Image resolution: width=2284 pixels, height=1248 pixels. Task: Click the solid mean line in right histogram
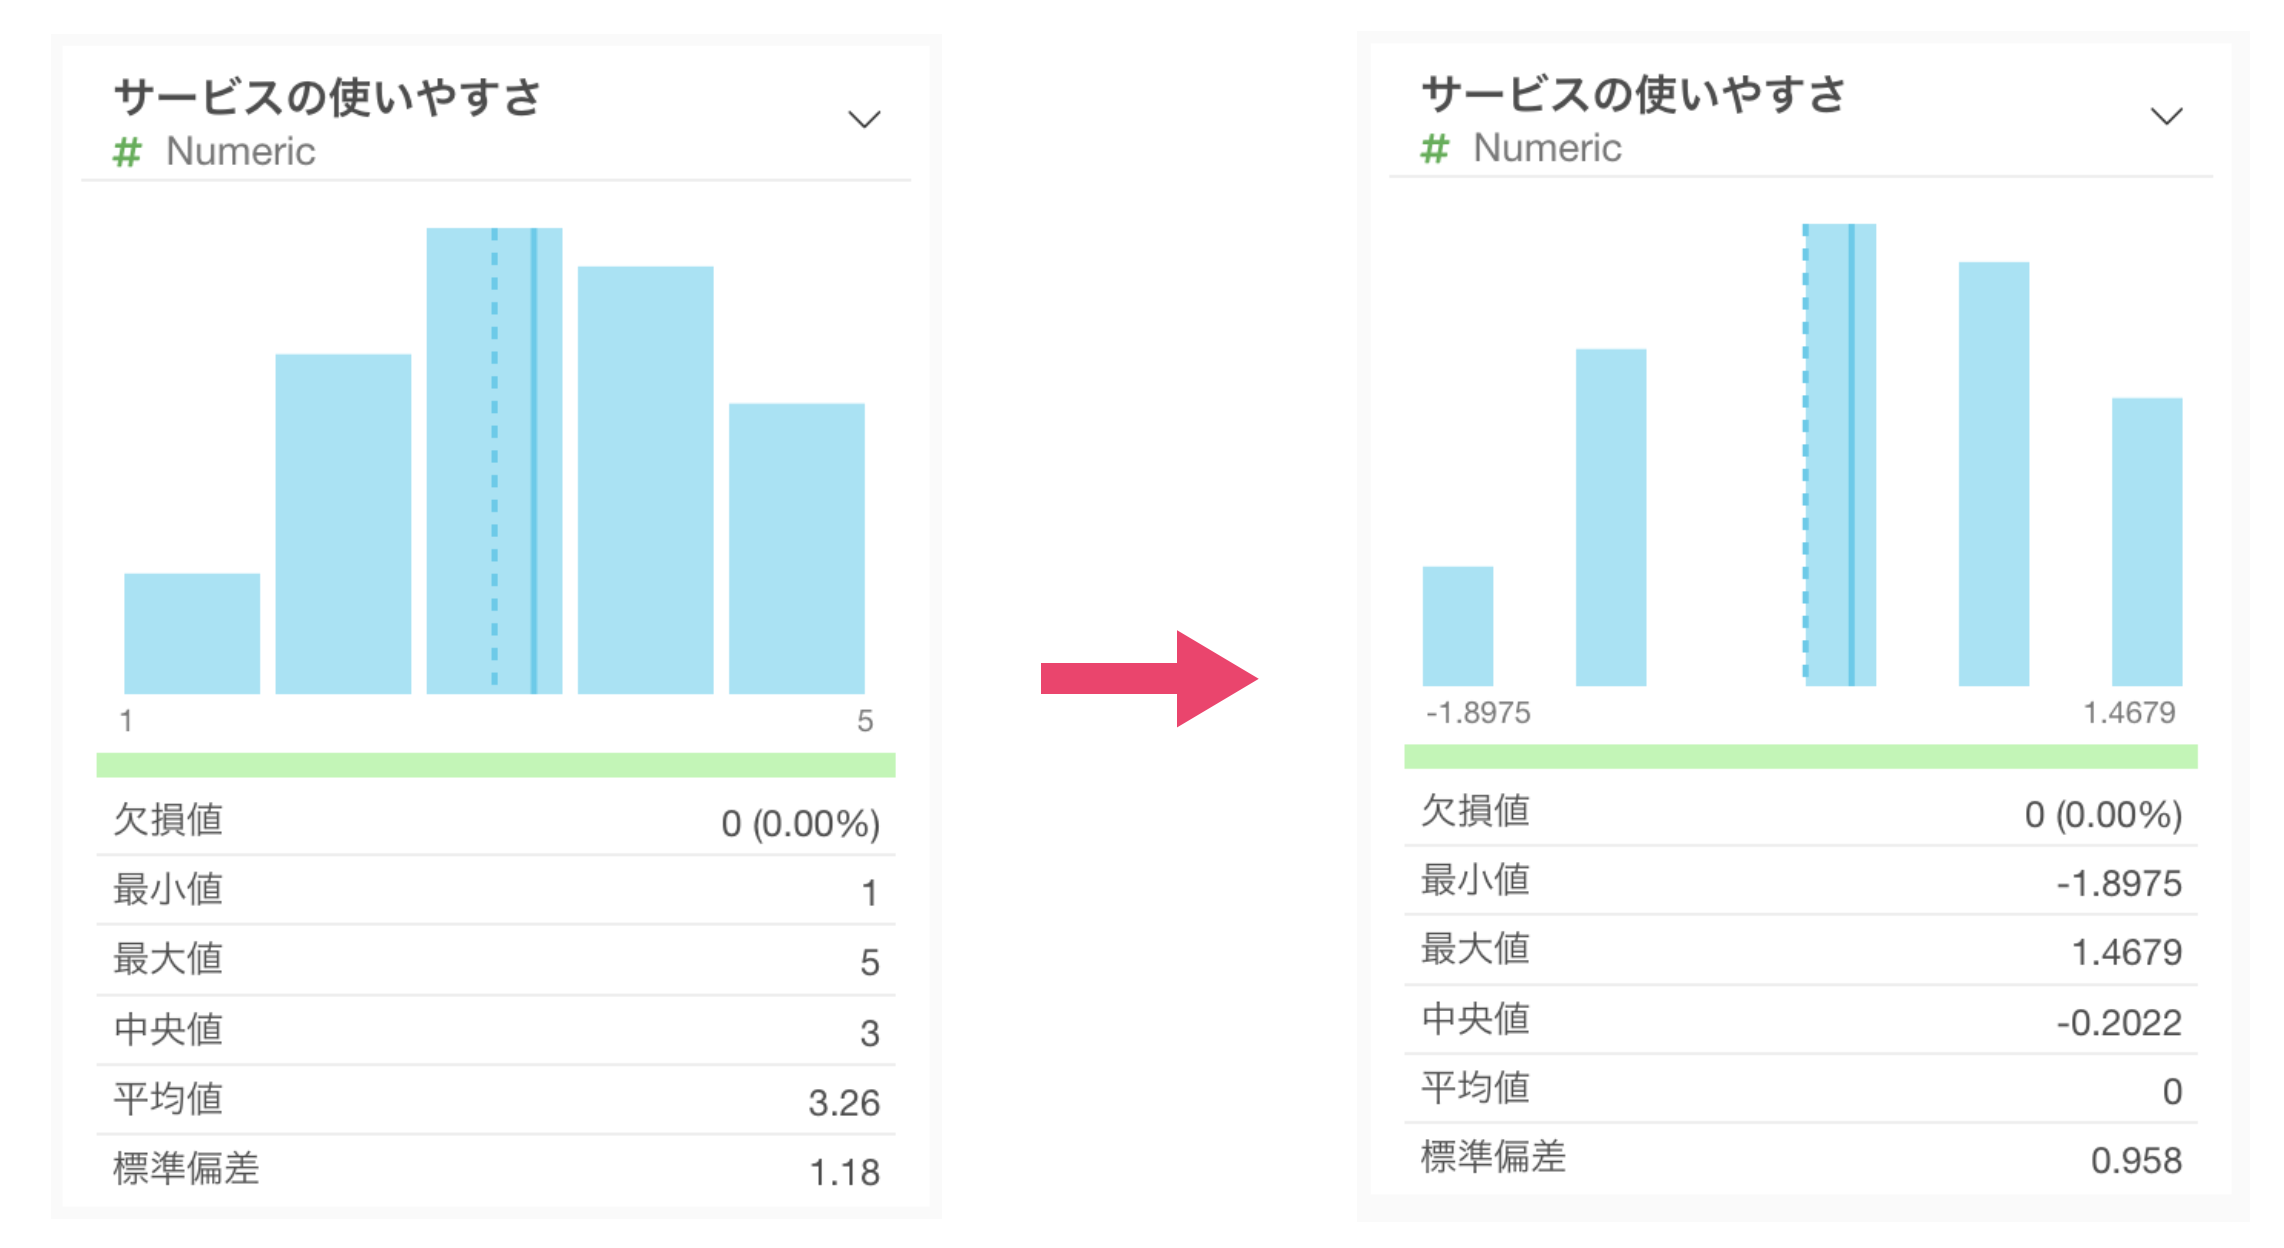[x=1851, y=455]
